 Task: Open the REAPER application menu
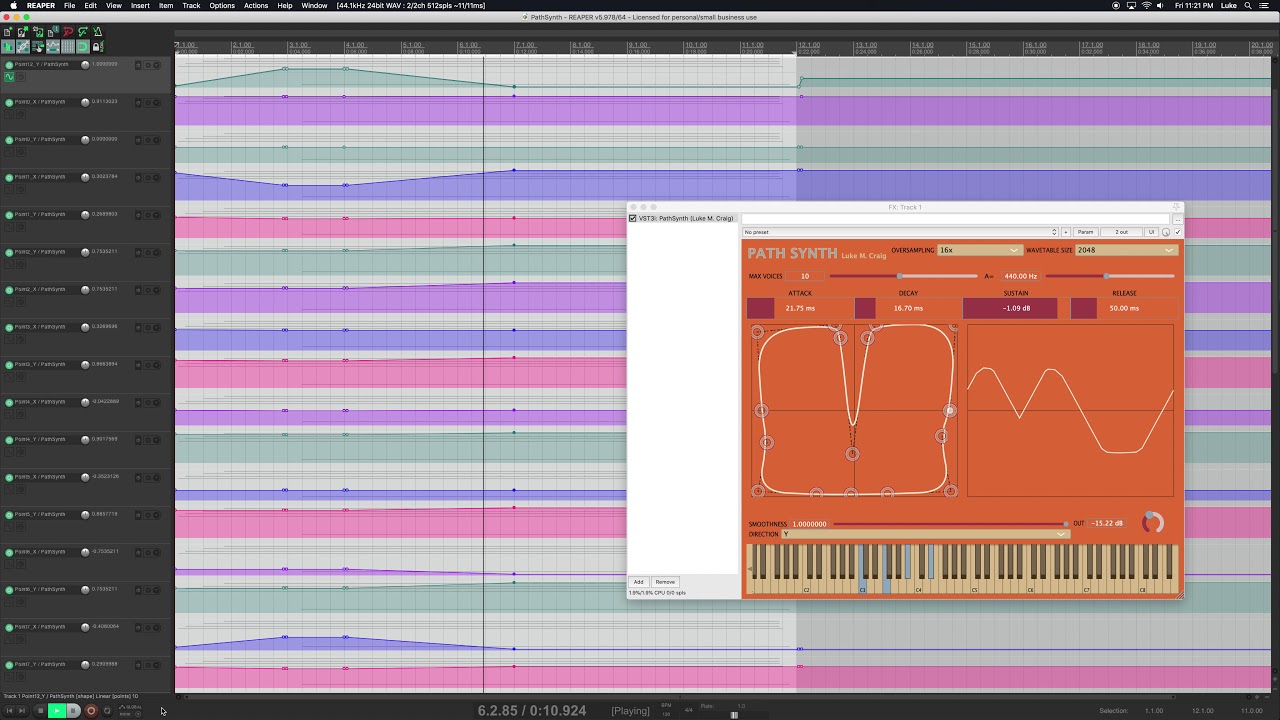pos(41,5)
